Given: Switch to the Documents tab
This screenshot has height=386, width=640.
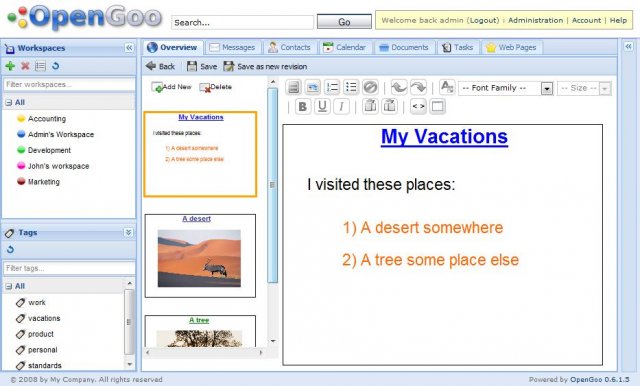Looking at the screenshot, I should [x=404, y=47].
